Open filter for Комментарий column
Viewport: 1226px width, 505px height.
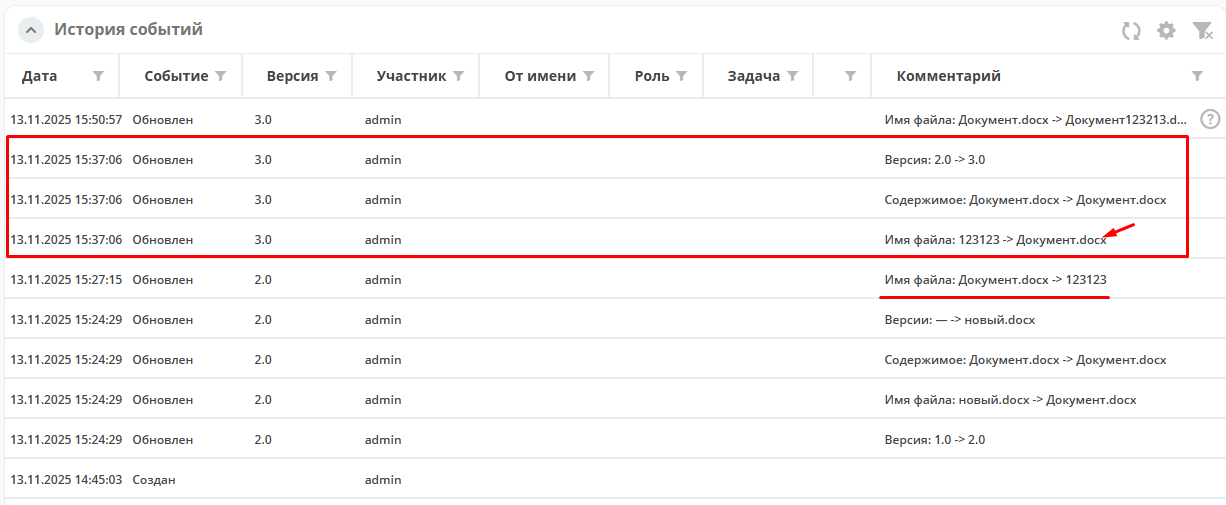[x=1197, y=76]
